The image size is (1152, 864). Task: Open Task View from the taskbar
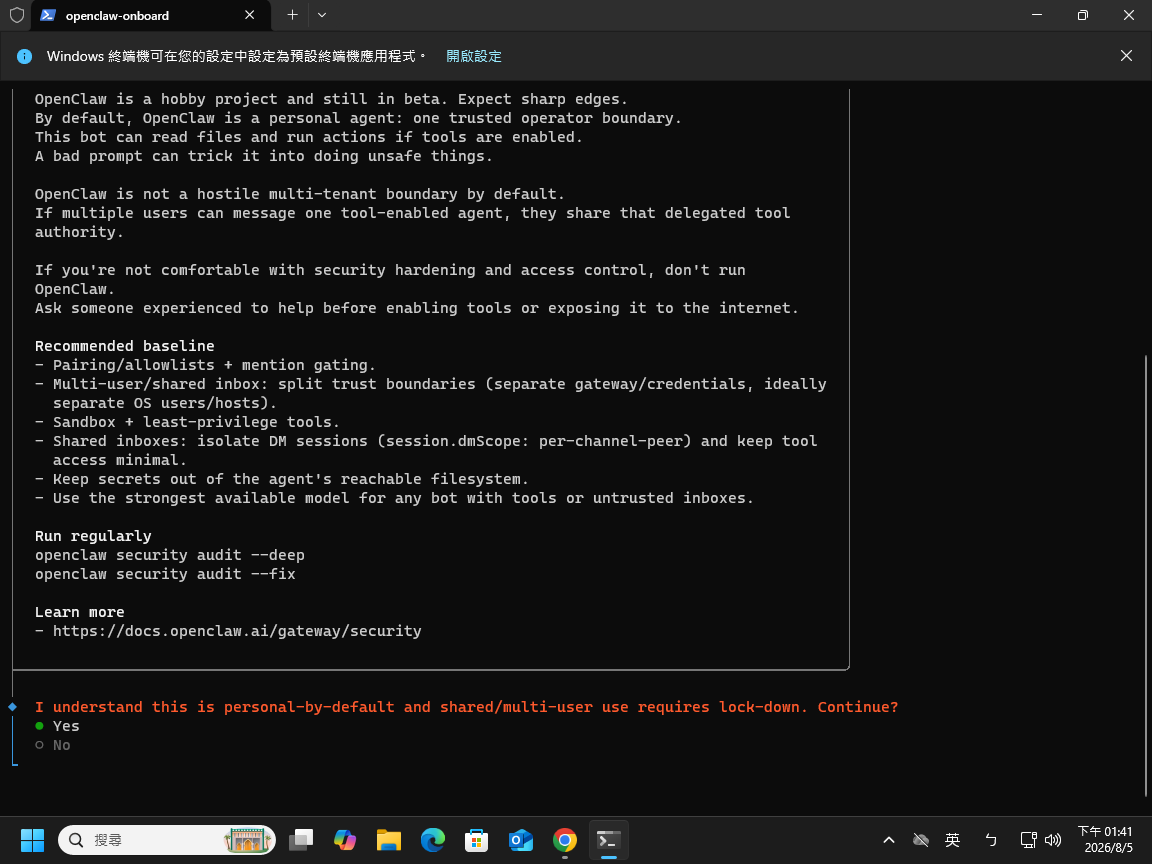point(301,840)
